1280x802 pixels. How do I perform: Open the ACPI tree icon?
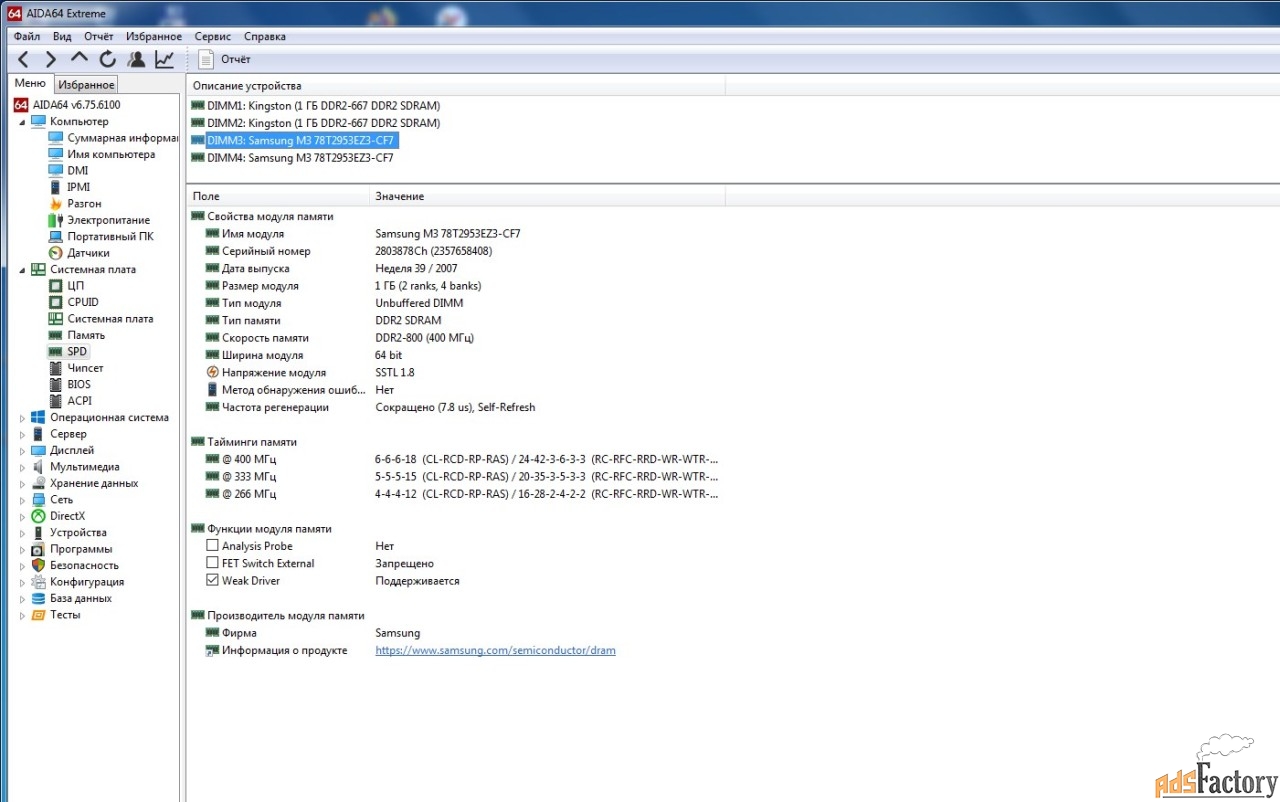pos(56,401)
